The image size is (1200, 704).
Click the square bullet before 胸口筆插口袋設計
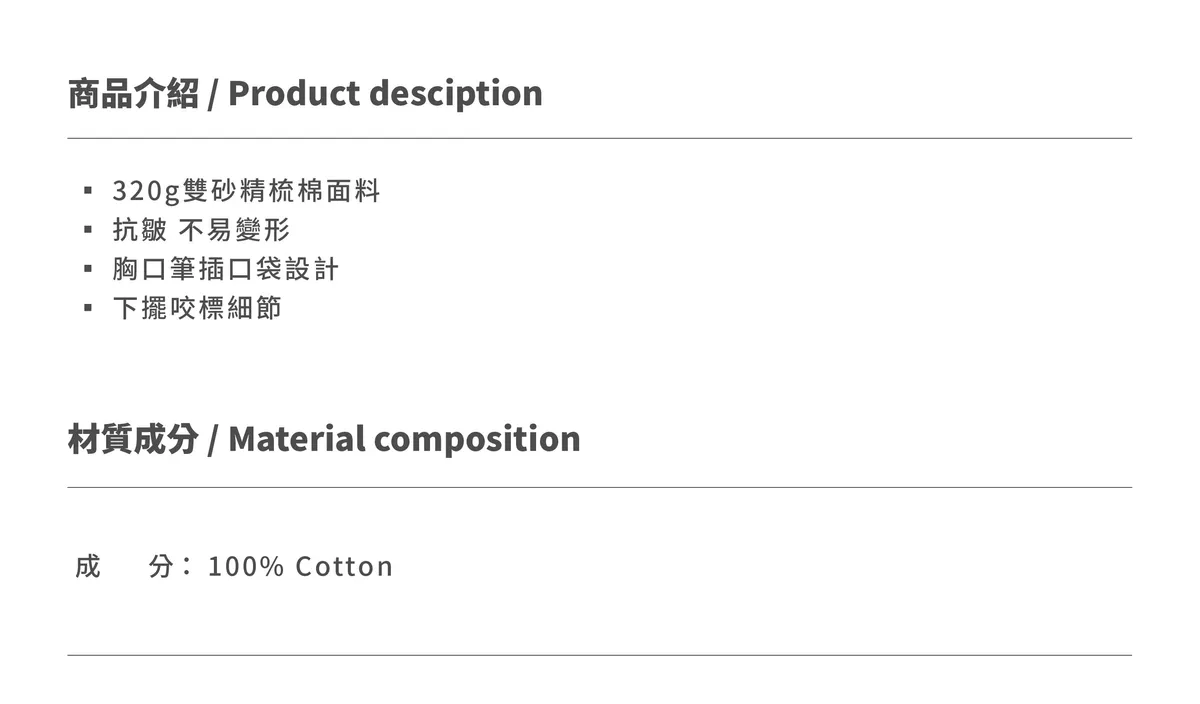[88, 269]
